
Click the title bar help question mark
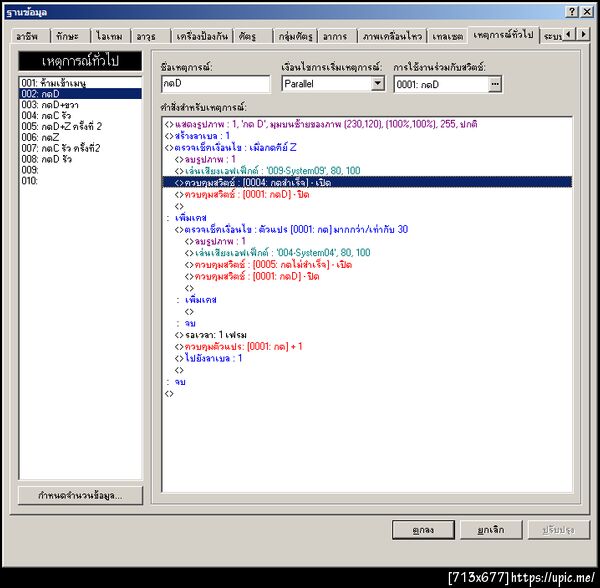571,12
